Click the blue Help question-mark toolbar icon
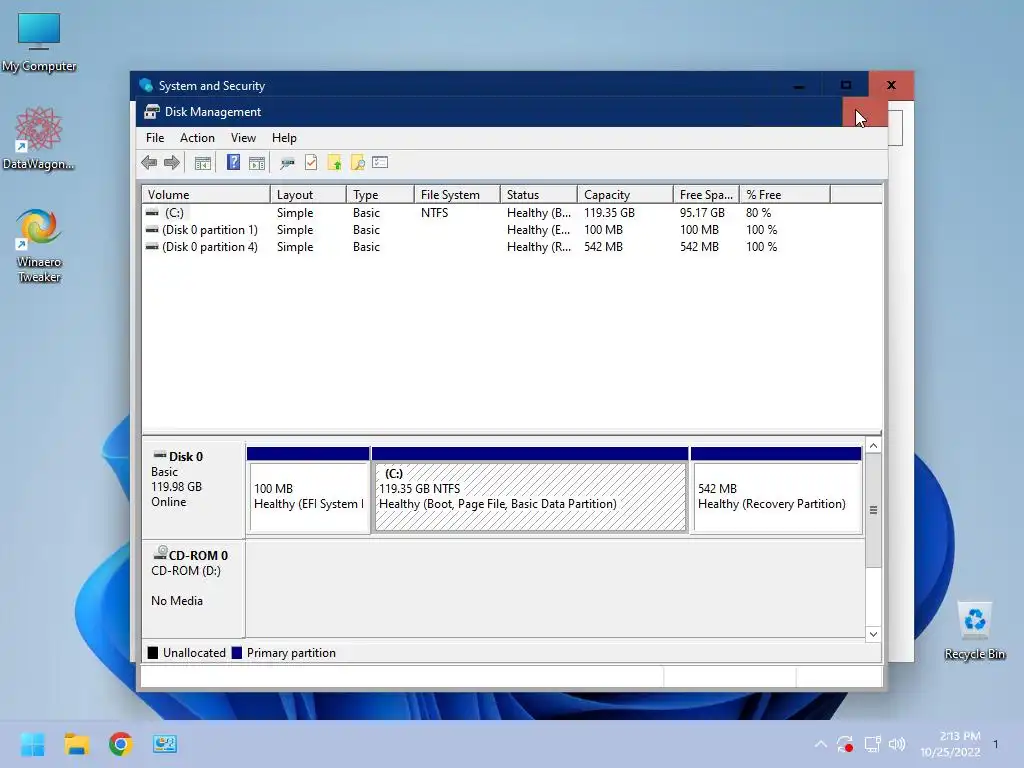The width and height of the screenshot is (1024, 768). pos(233,162)
